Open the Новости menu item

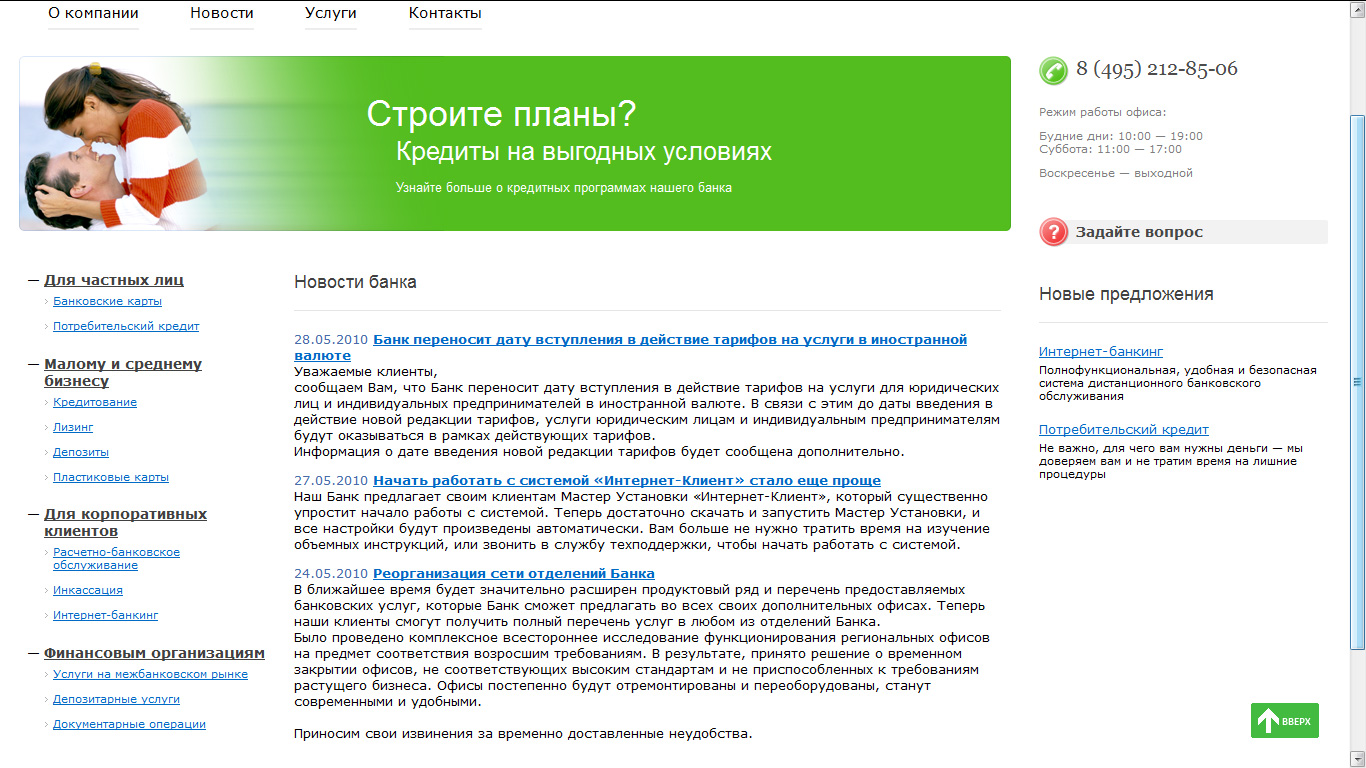[222, 13]
